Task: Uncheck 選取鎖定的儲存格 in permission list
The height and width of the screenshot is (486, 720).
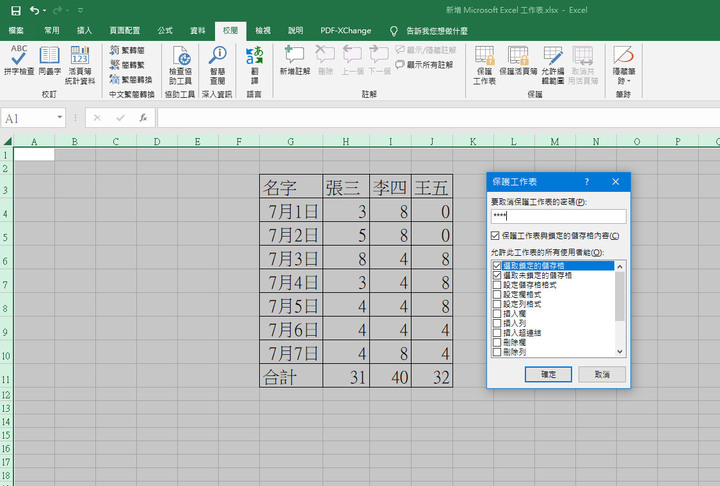Action: 497,266
